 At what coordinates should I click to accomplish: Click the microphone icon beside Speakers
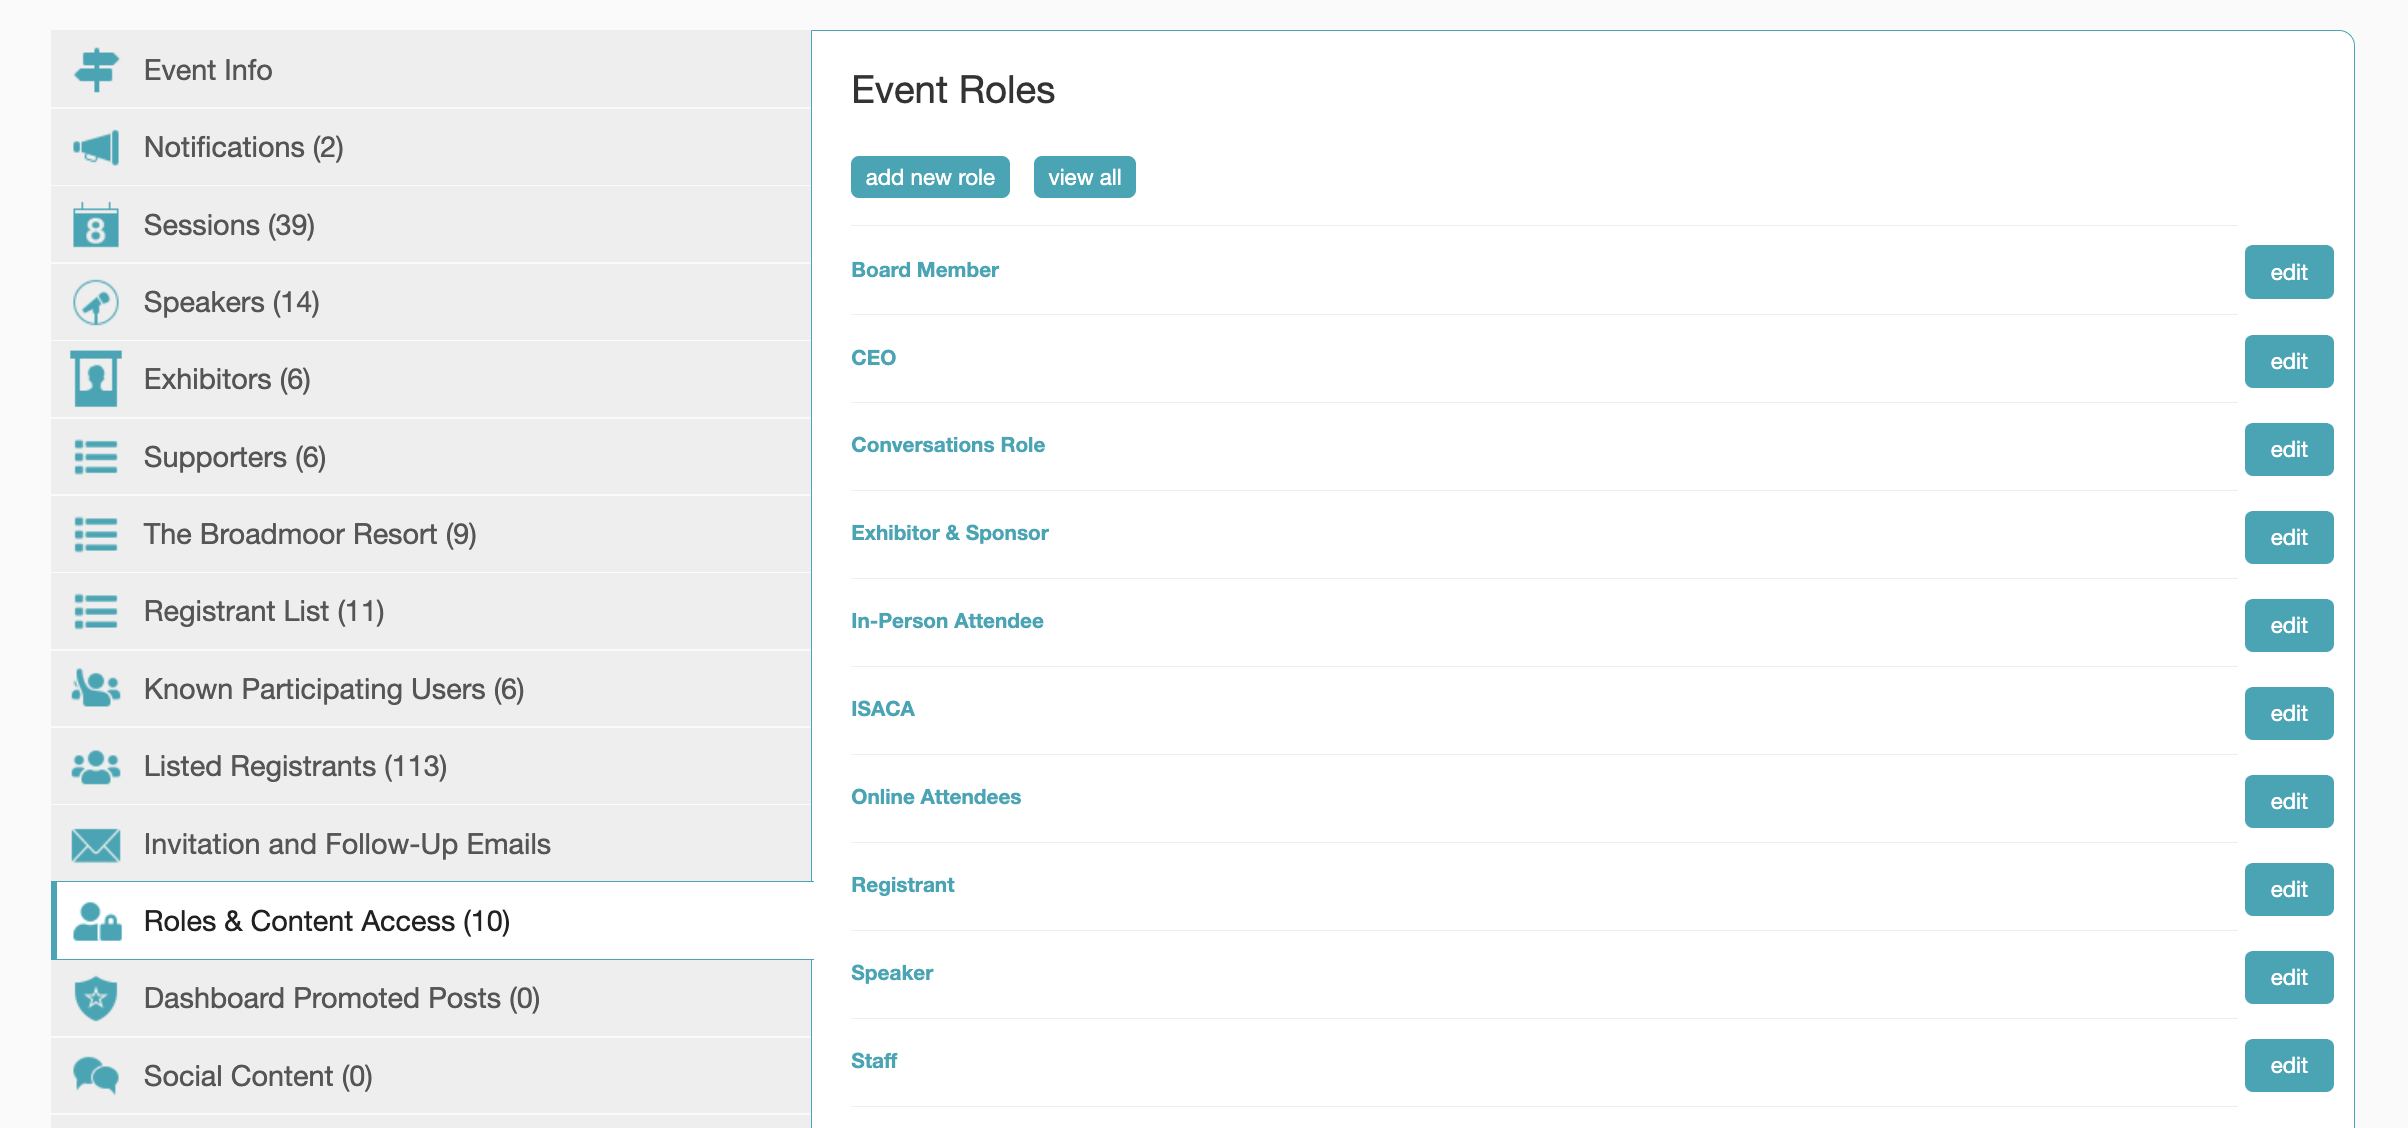click(x=96, y=303)
